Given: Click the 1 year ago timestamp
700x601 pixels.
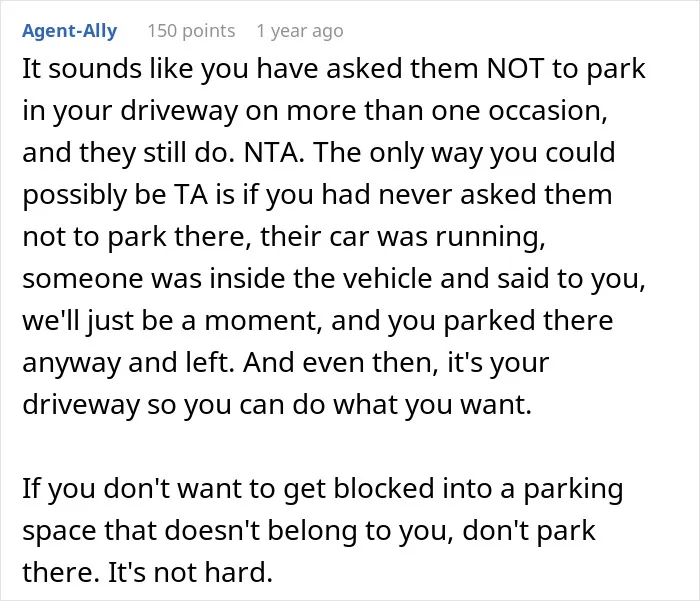Looking at the screenshot, I should 300,31.
